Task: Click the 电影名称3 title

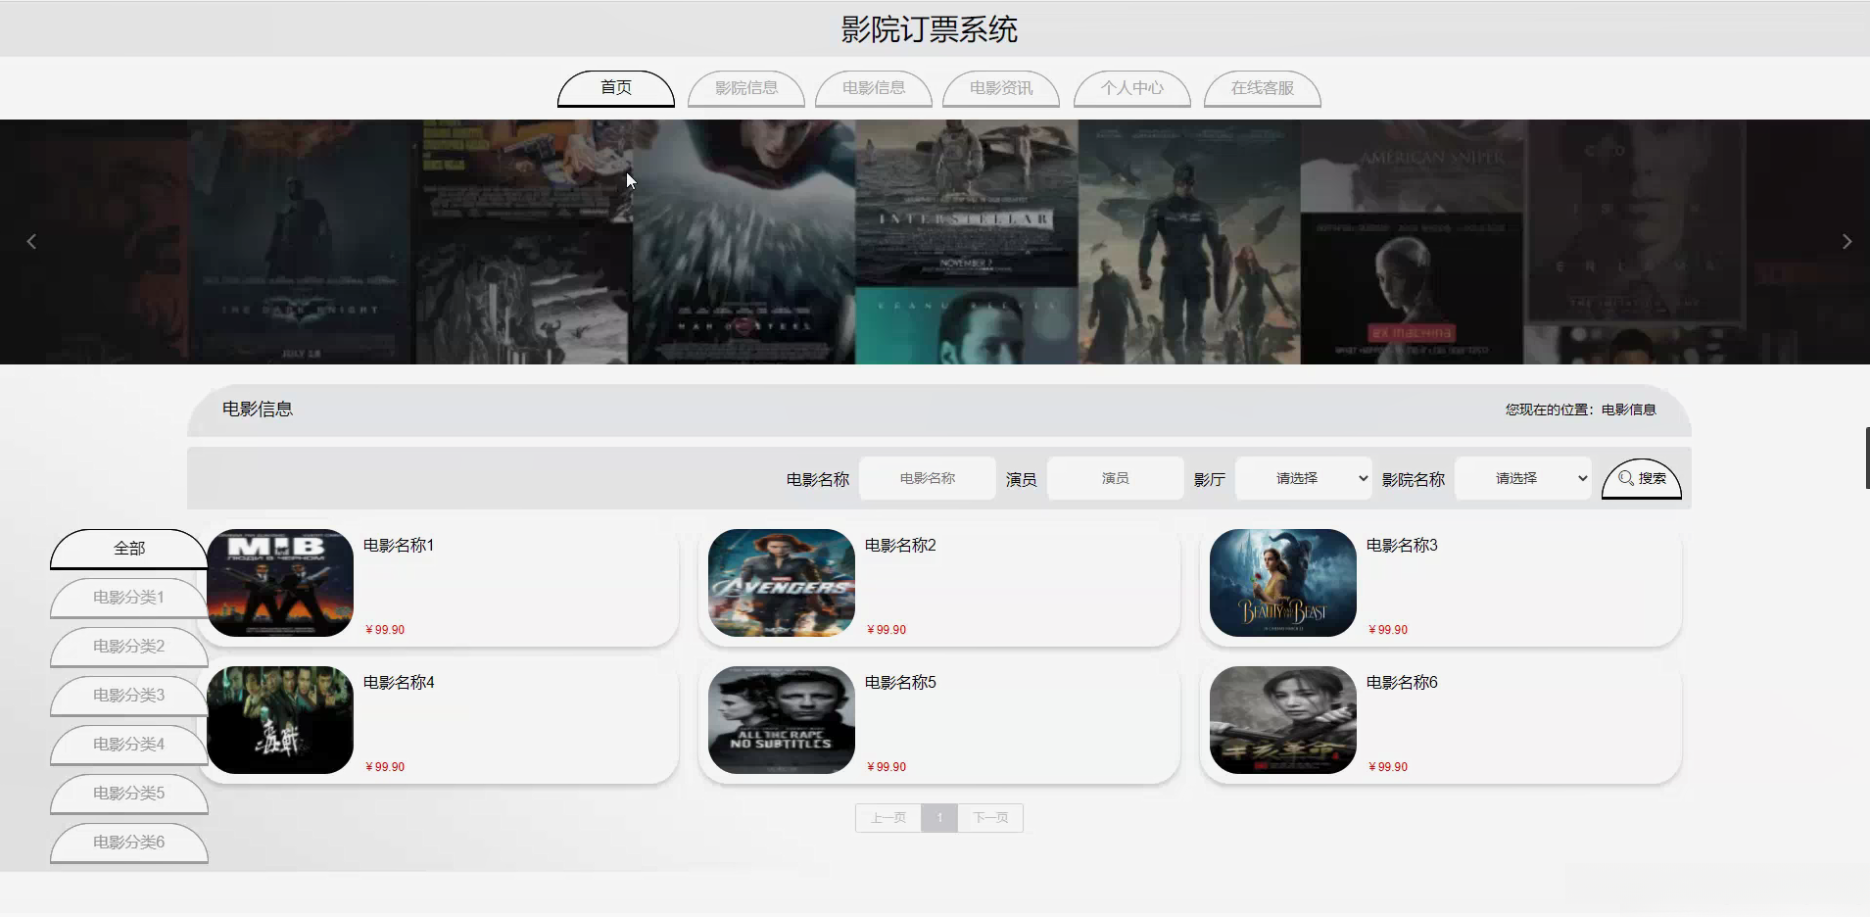Action: (x=1402, y=546)
